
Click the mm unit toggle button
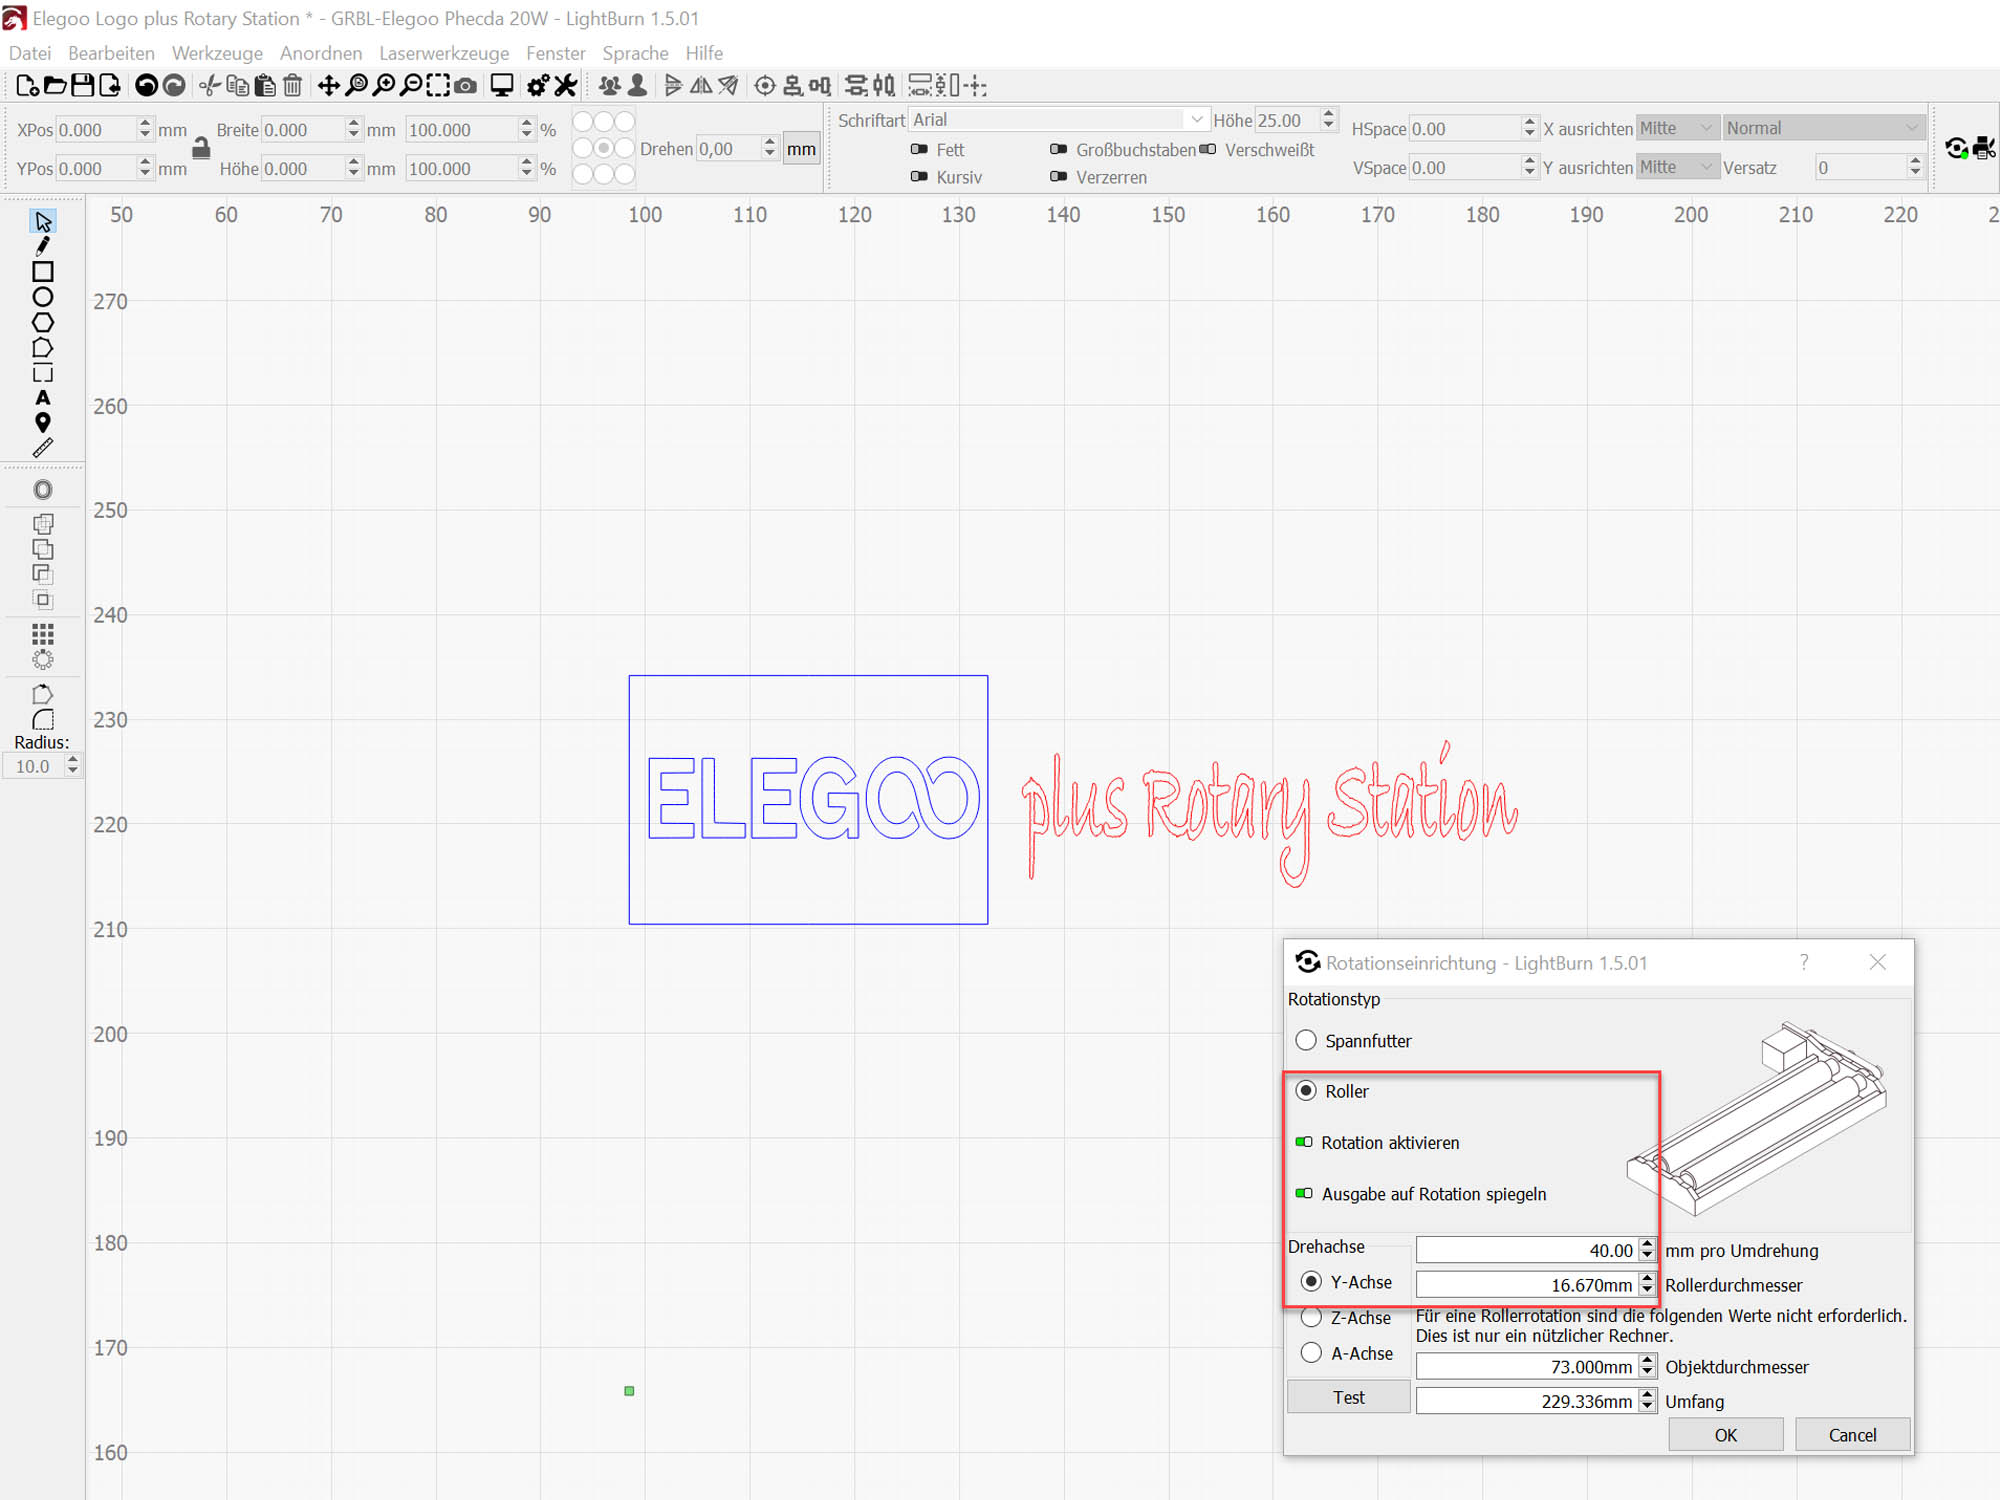coord(801,149)
